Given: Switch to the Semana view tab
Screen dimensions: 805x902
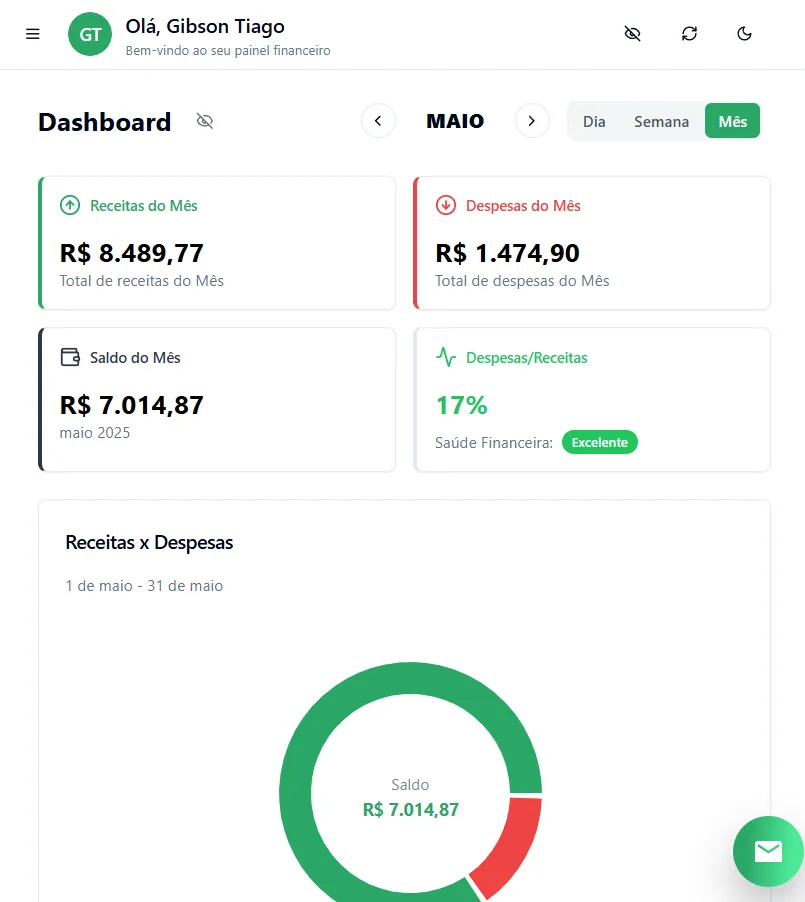Looking at the screenshot, I should (661, 121).
